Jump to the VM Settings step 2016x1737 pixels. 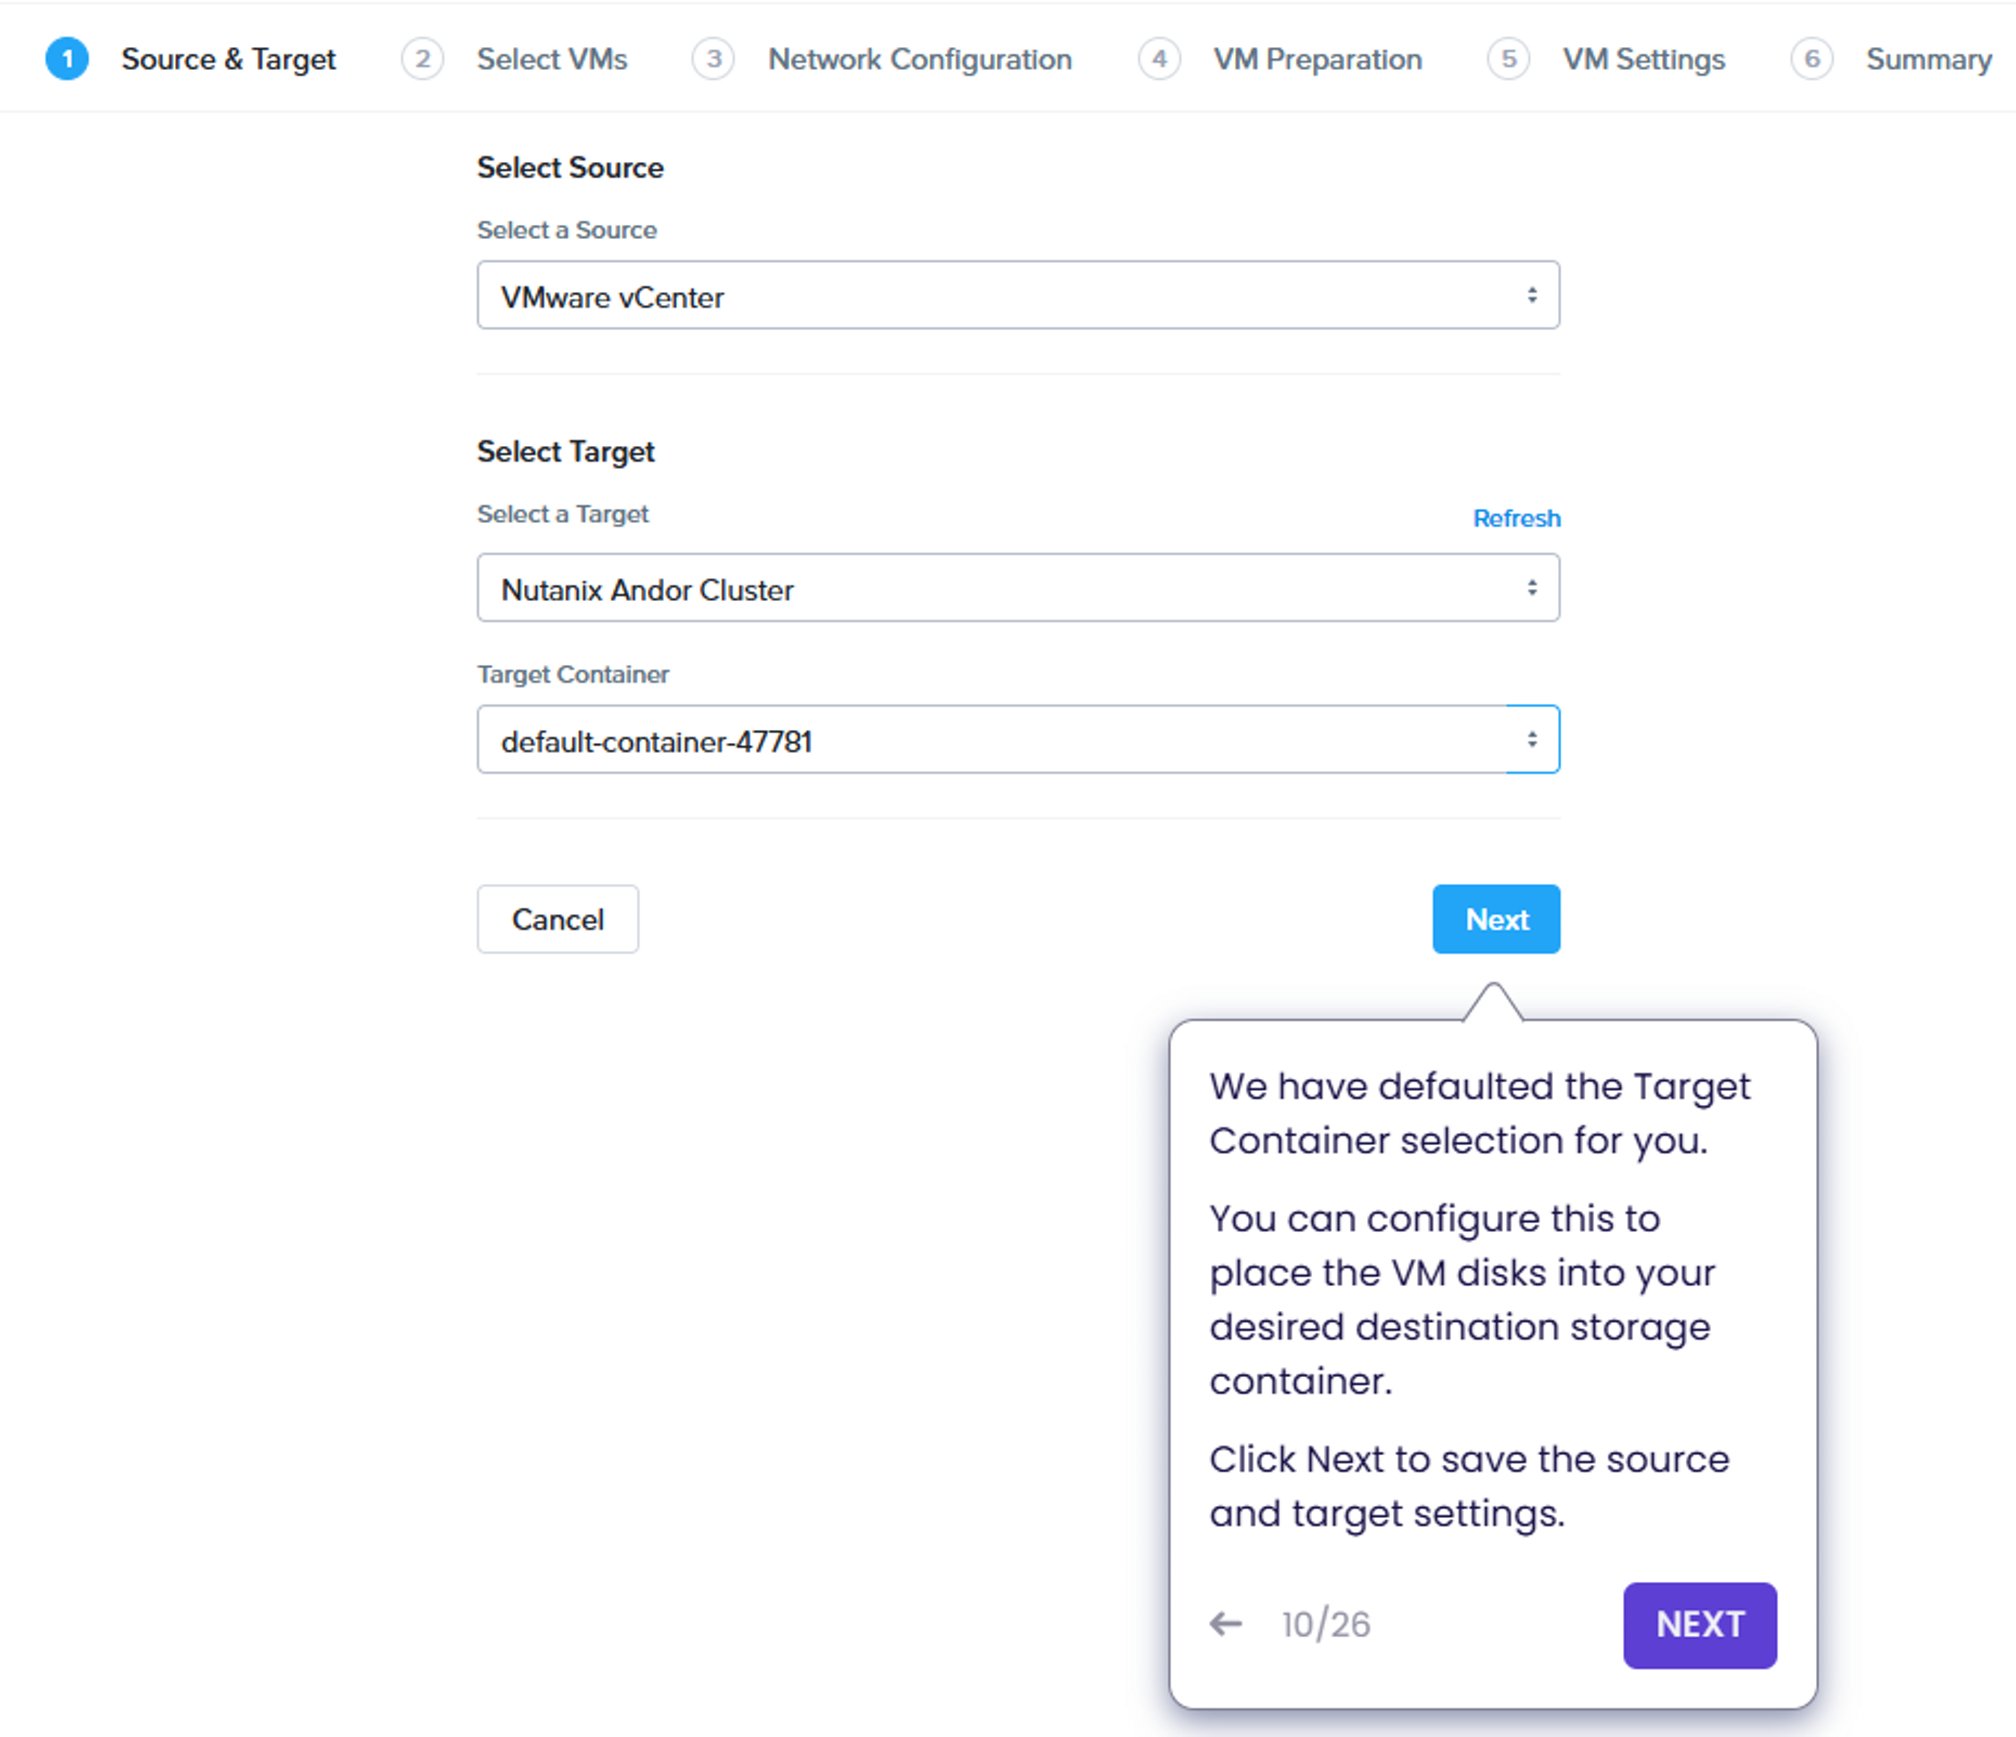coord(1643,59)
